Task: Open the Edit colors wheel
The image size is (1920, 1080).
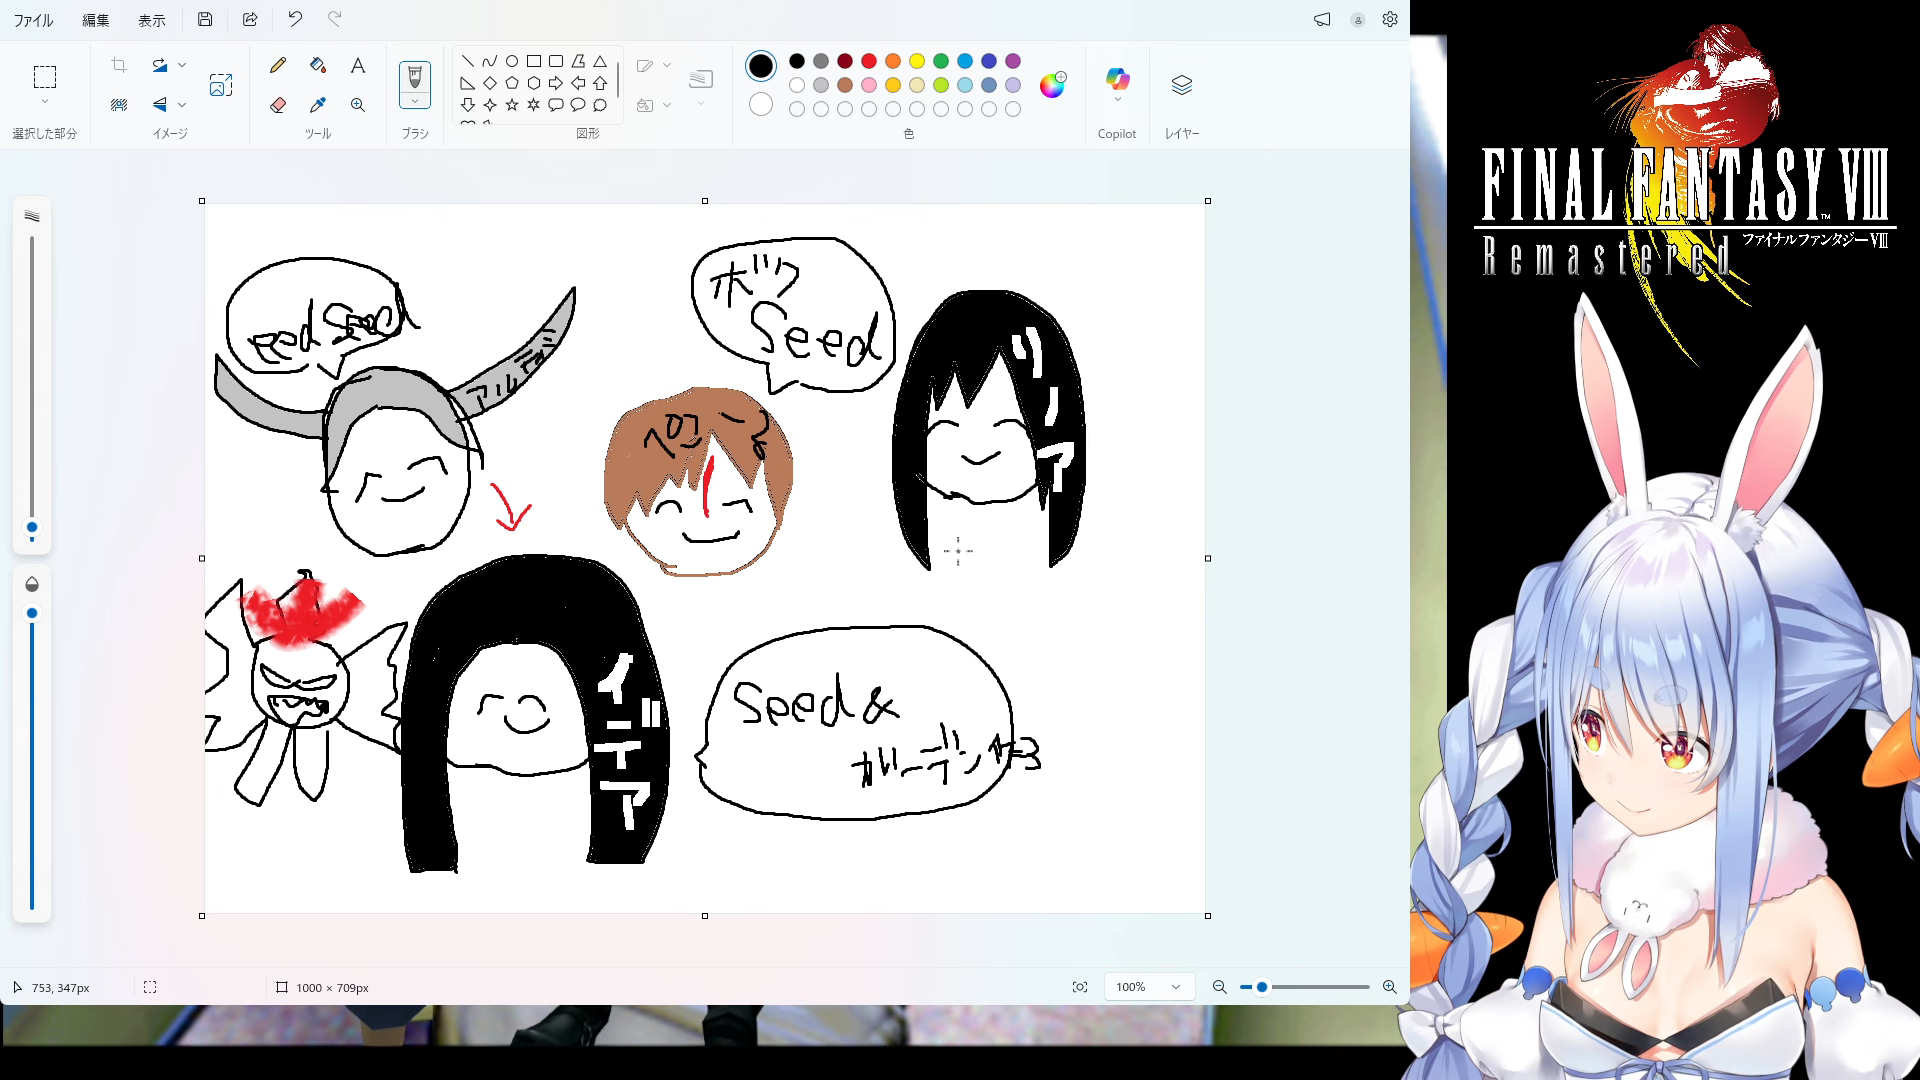Action: tap(1051, 86)
